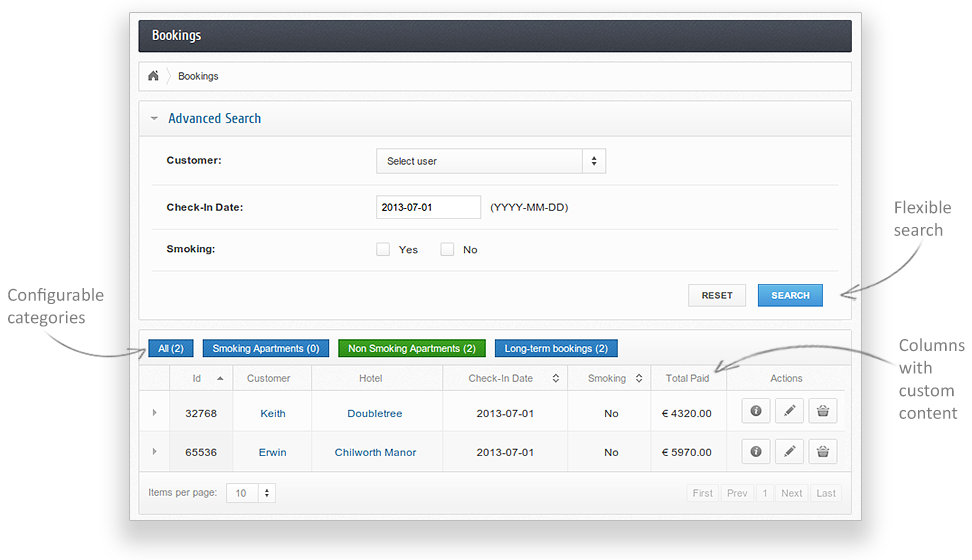Edit Erwin's booking with pencil icon
The width and height of the screenshot is (972, 560).
[x=789, y=452]
